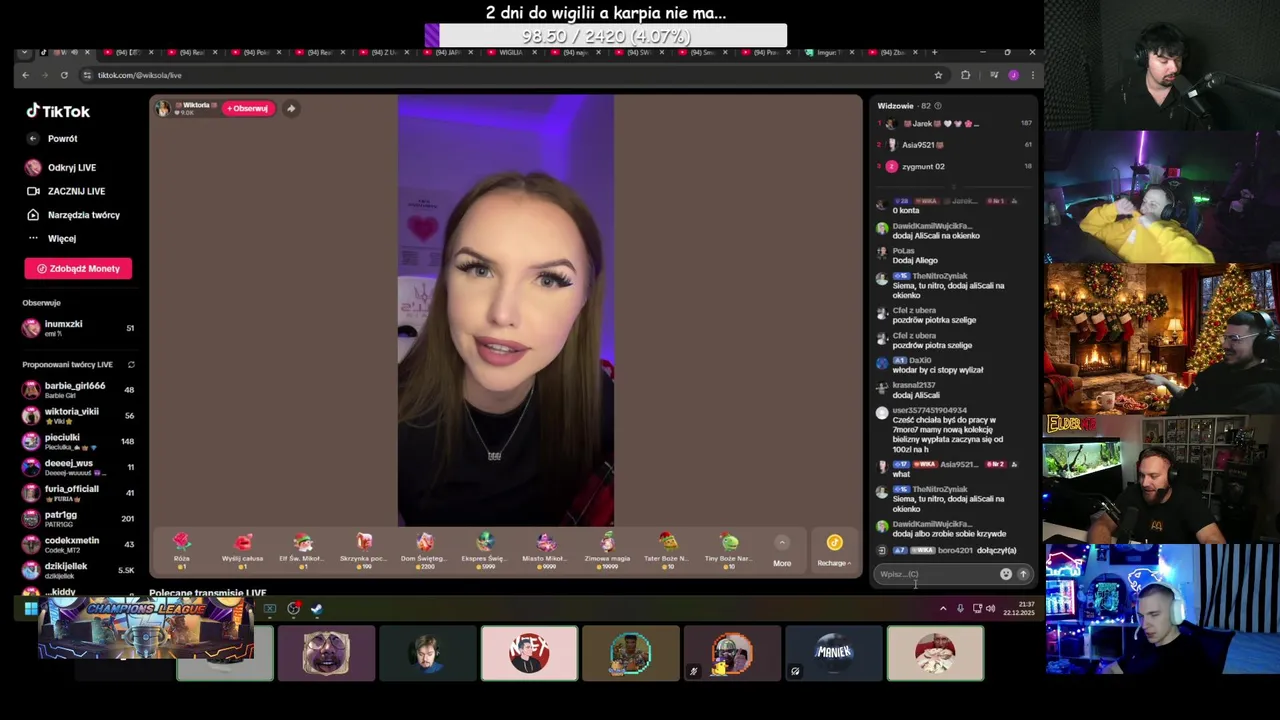Click the browser back arrow

[x=25, y=75]
